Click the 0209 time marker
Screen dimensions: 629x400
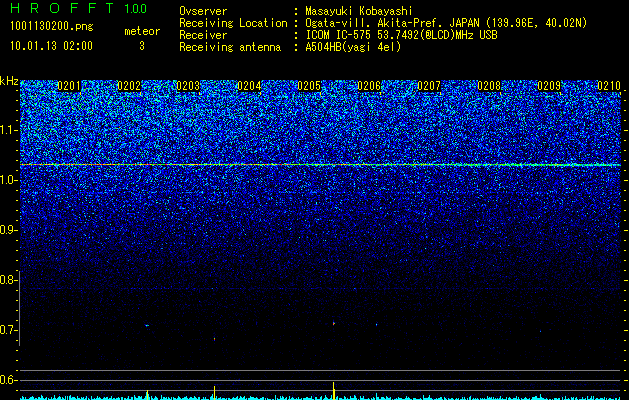pyautogui.click(x=549, y=86)
